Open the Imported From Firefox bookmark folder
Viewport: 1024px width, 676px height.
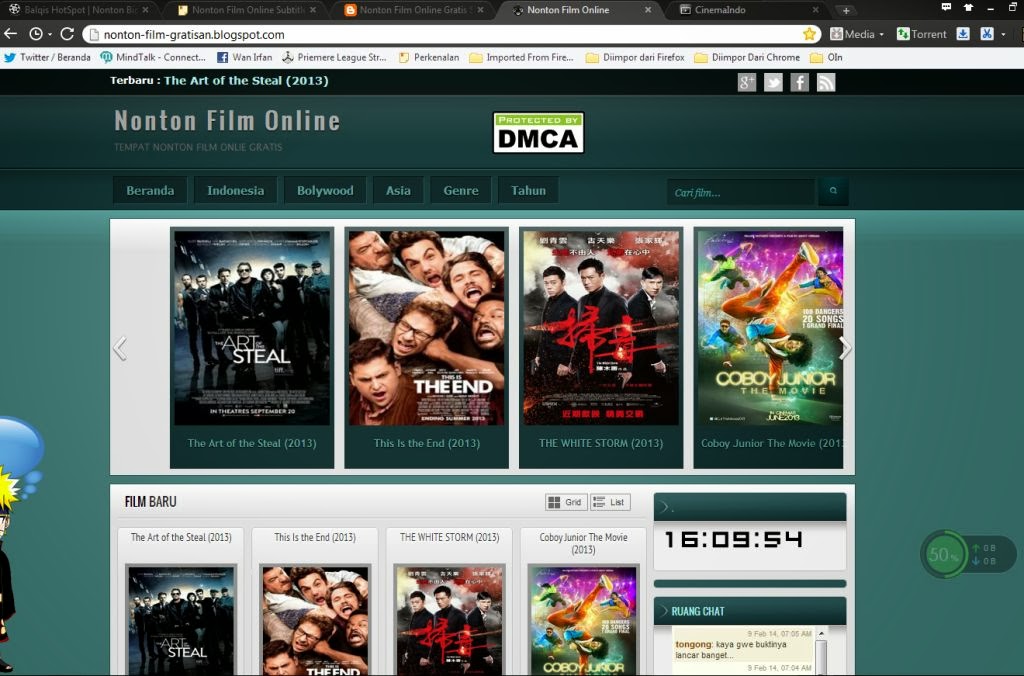[x=521, y=57]
